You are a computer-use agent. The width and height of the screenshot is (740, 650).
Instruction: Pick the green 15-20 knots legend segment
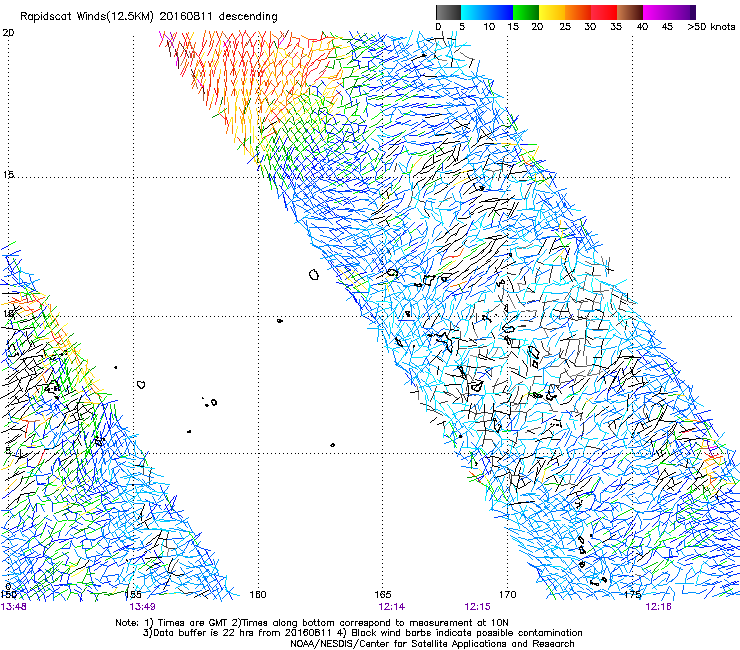coord(526,12)
